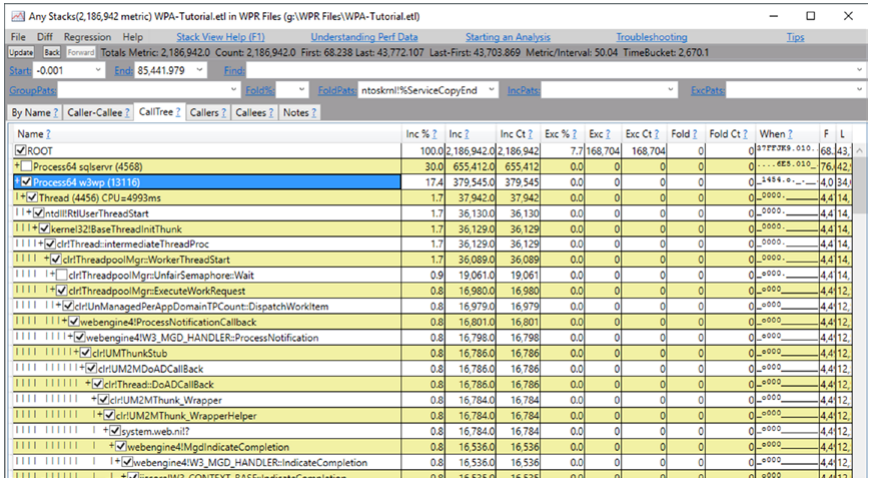Switch to the By Name tab

coord(35,112)
